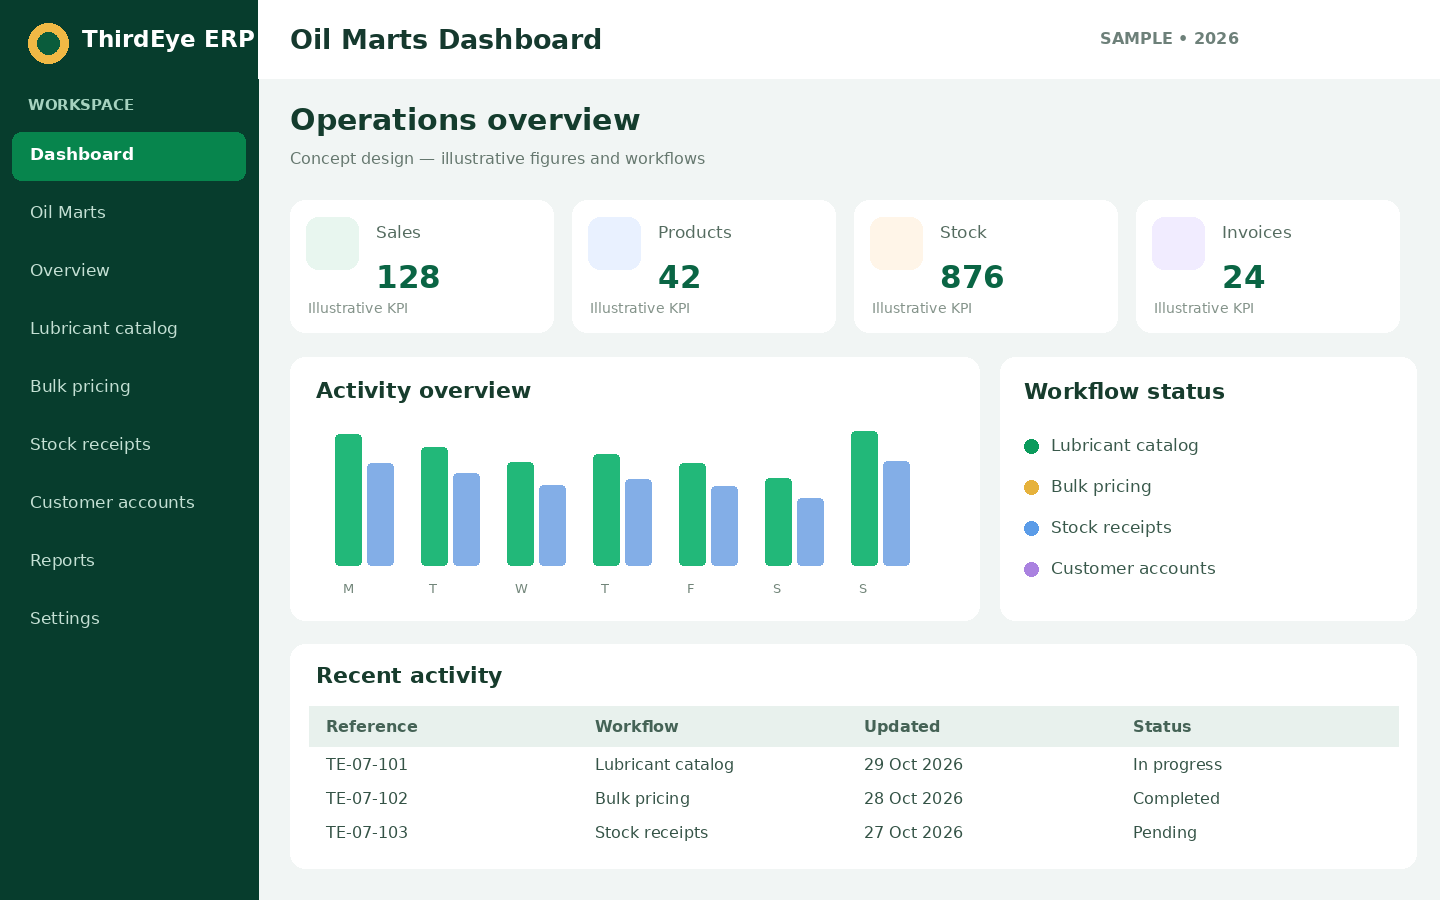Click the yellow Bulk pricing status dot
The image size is (1440, 900).
pyautogui.click(x=1032, y=487)
